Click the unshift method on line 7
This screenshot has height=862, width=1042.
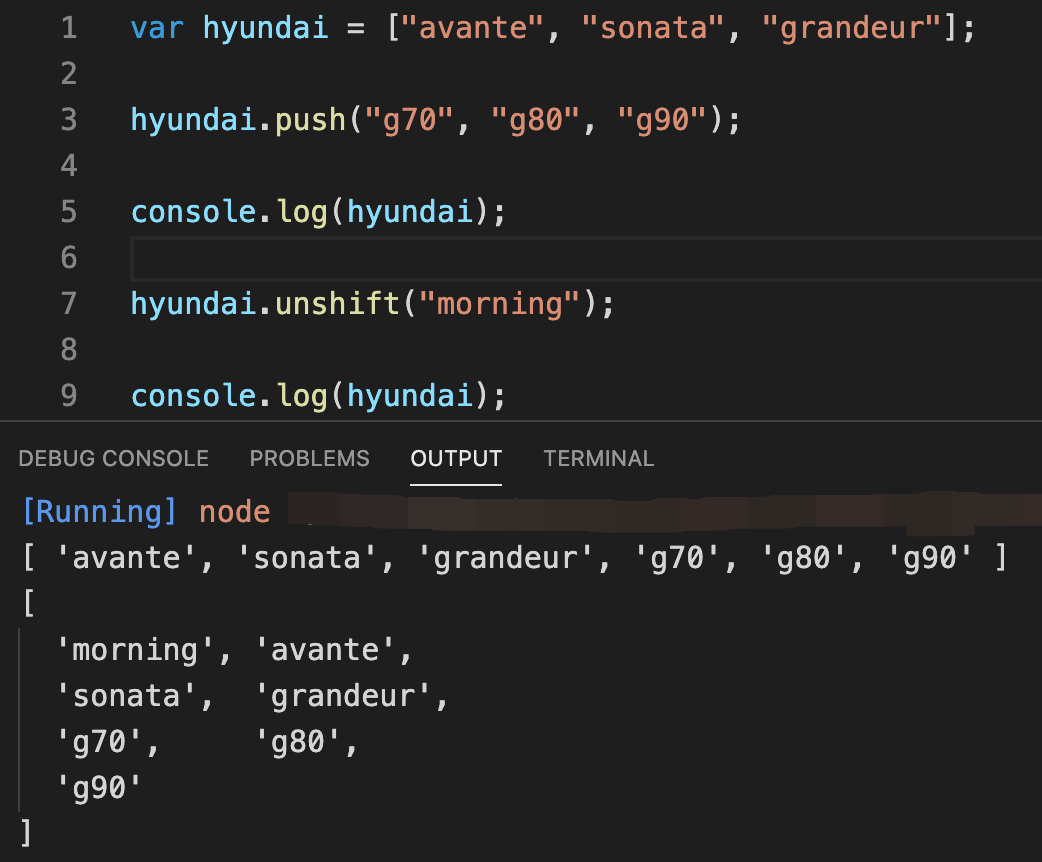tap(338, 304)
